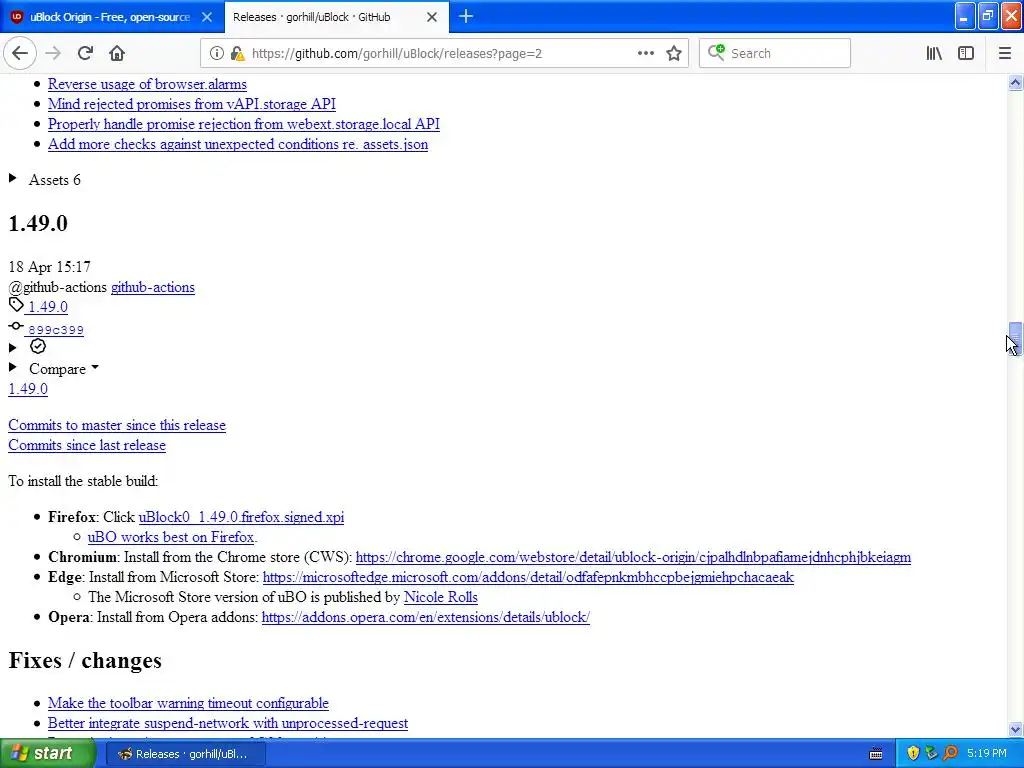This screenshot has height=768, width=1024.
Task: Click the network tray icon
Action: click(931, 753)
